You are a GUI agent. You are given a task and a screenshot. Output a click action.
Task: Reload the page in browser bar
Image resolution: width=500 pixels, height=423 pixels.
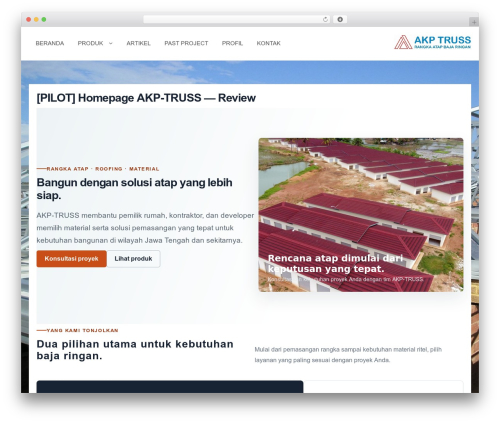pos(325,19)
